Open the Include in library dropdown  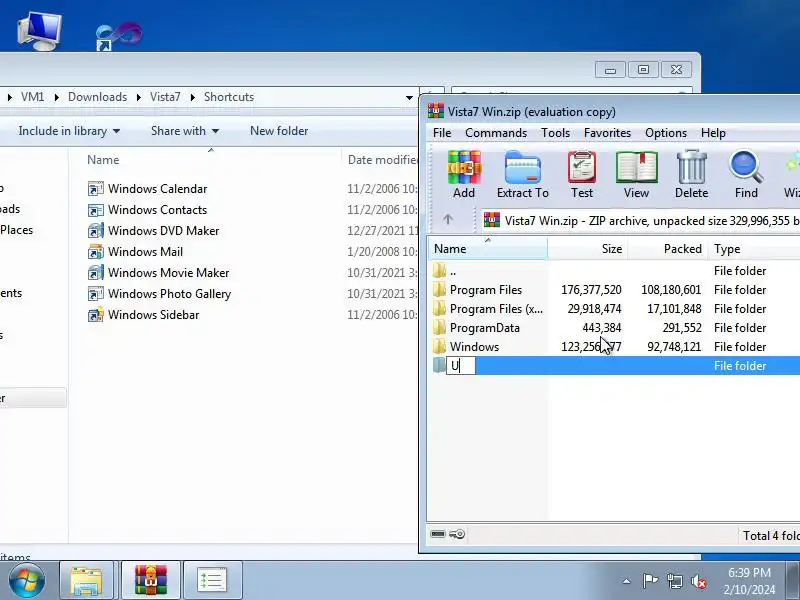click(x=69, y=131)
